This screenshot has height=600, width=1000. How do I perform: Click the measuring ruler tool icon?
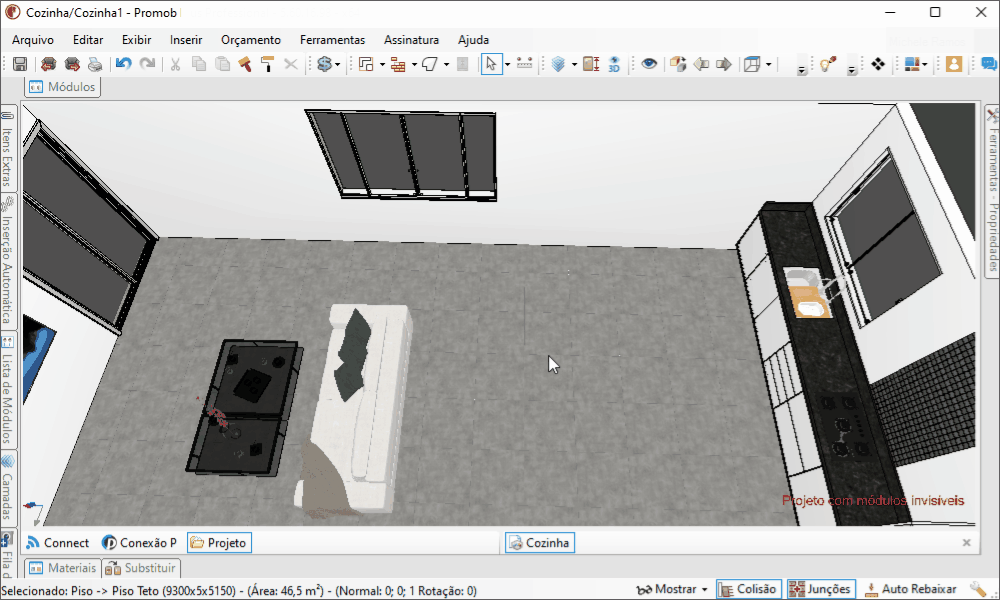click(x=524, y=64)
